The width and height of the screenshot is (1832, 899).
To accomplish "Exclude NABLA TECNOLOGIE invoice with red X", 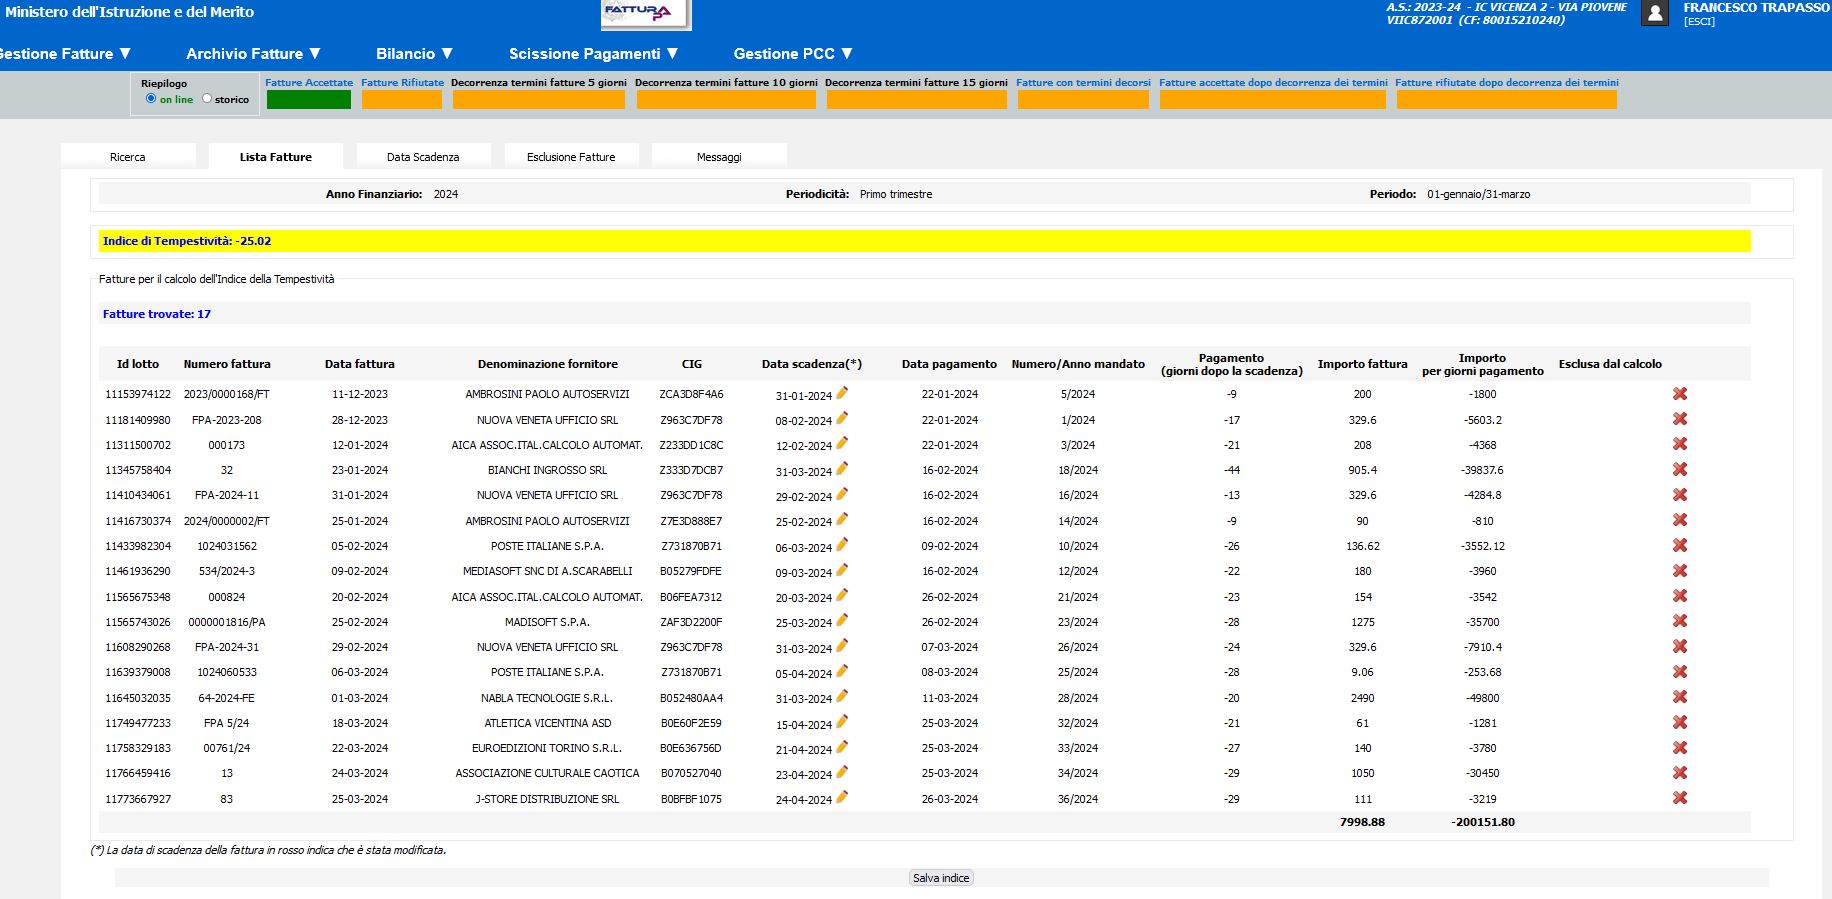I will click(1680, 697).
